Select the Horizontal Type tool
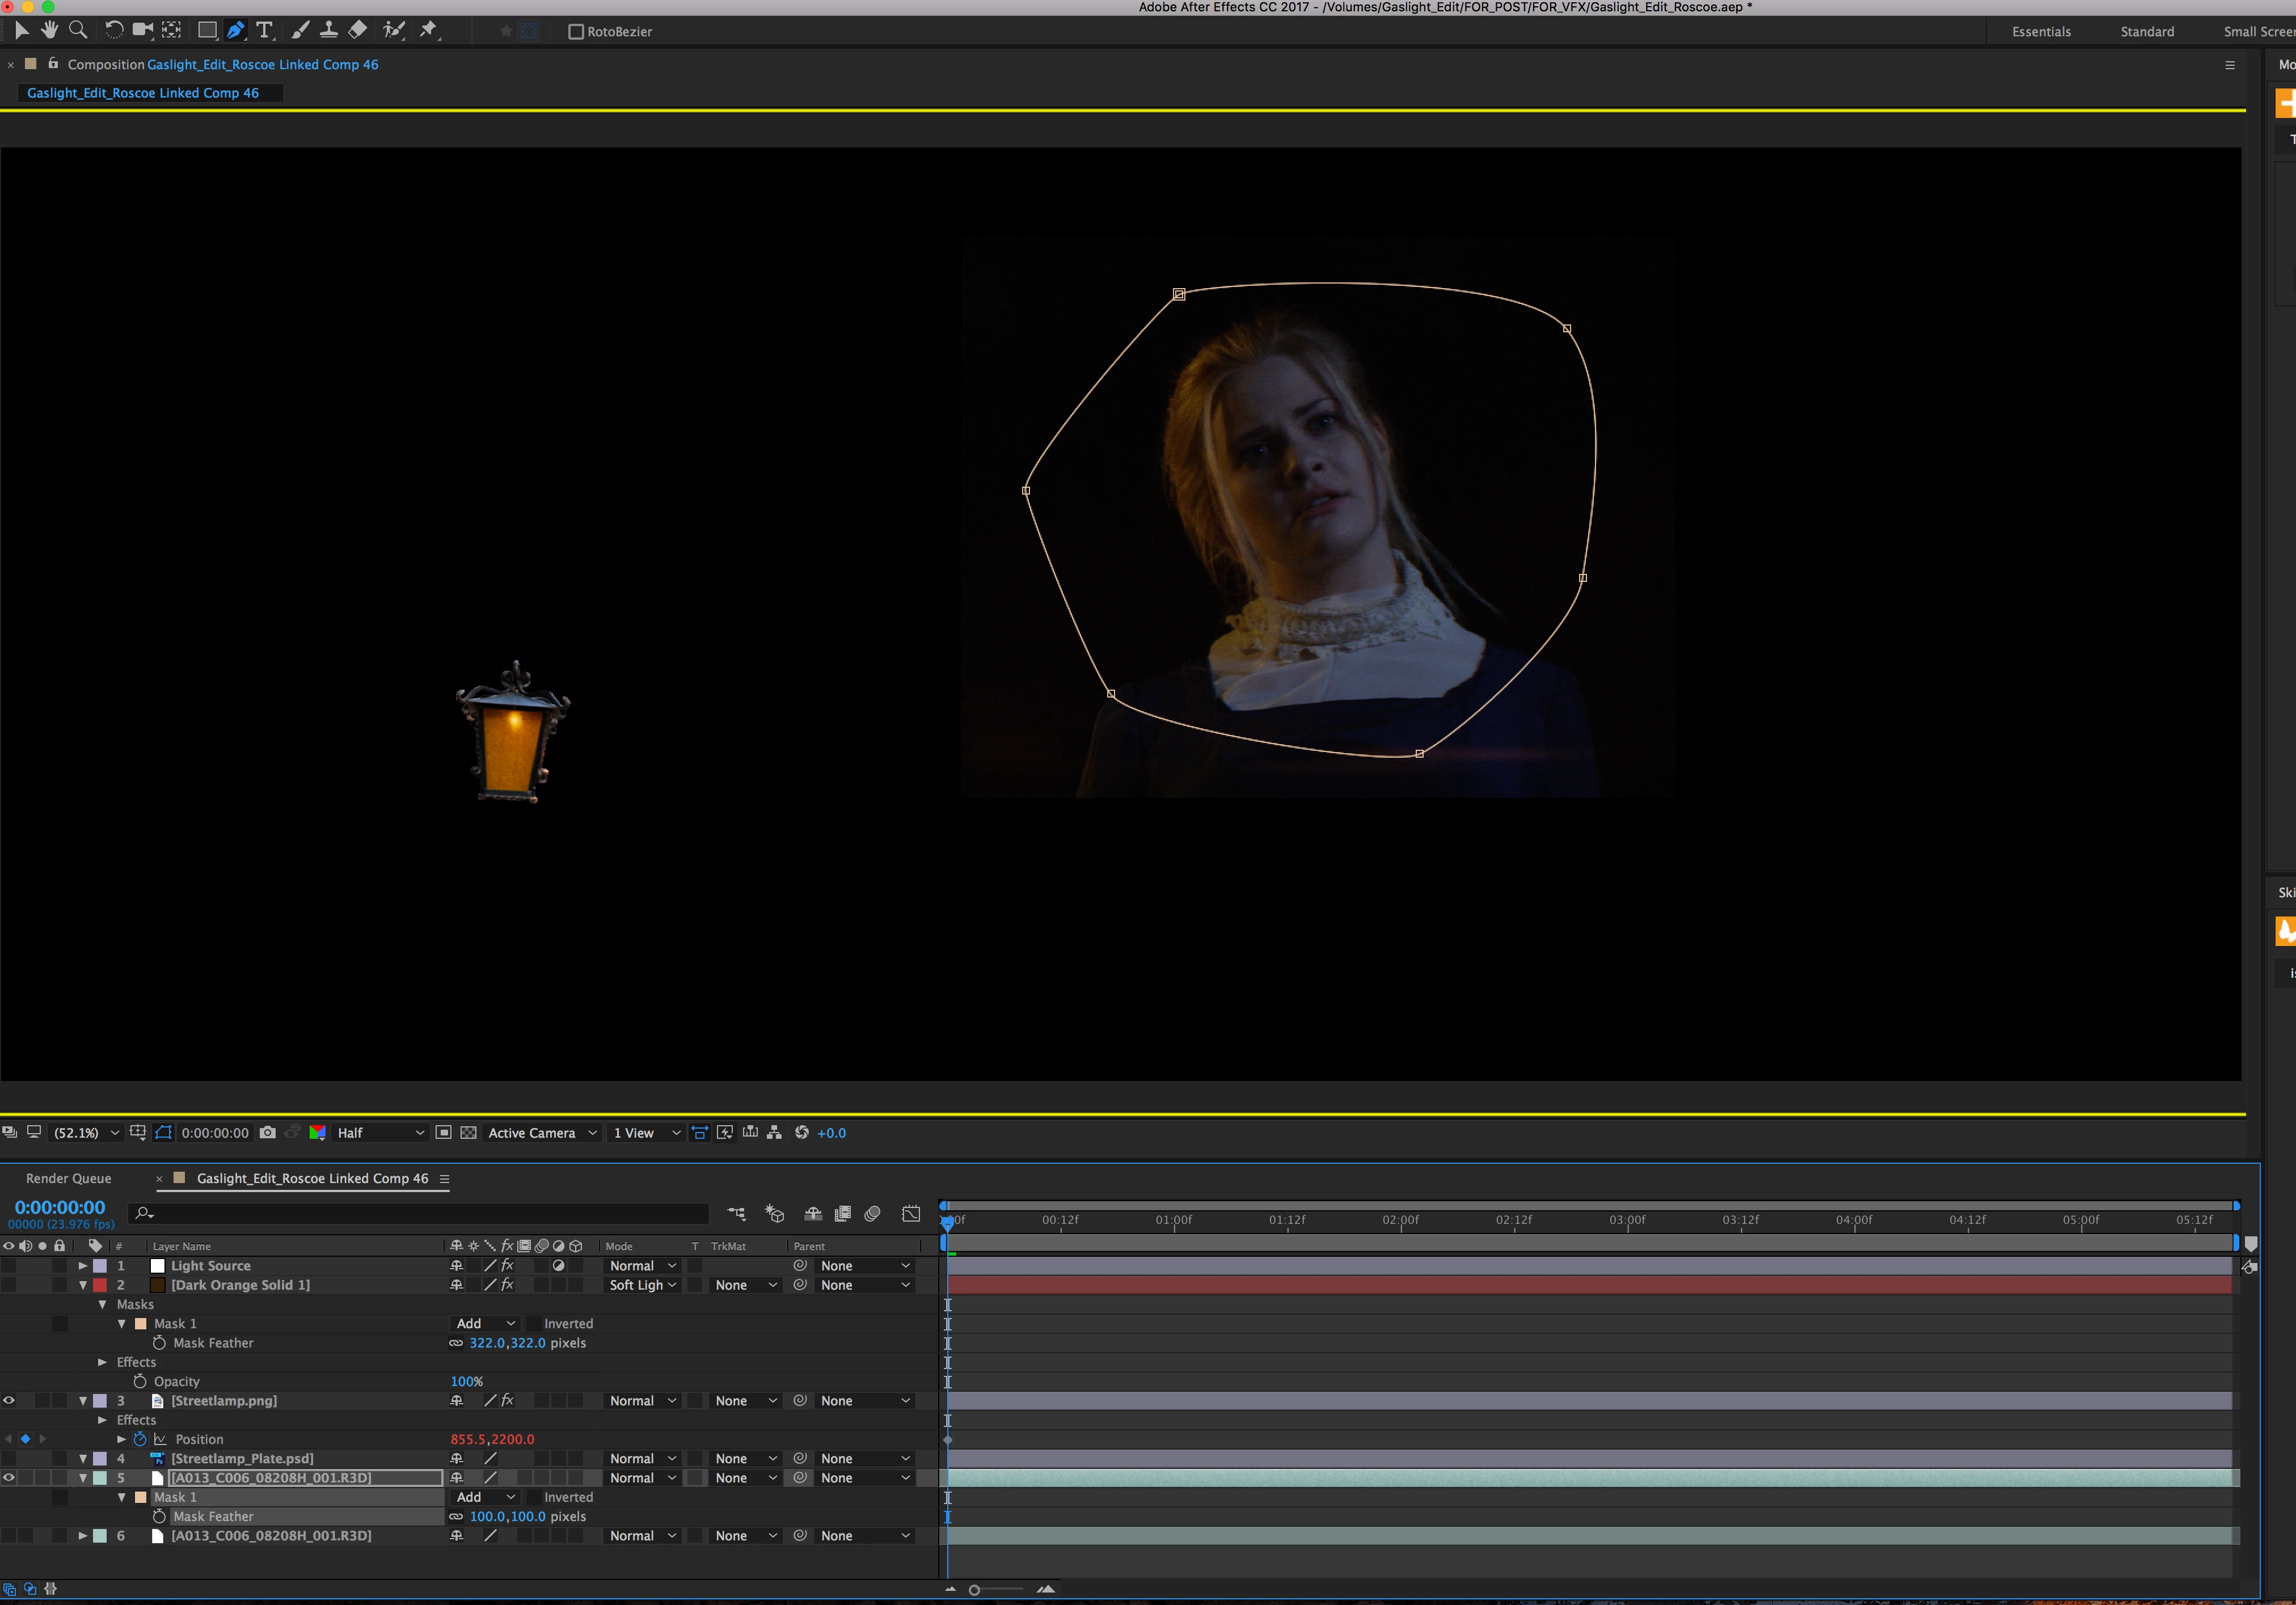 pyautogui.click(x=264, y=30)
